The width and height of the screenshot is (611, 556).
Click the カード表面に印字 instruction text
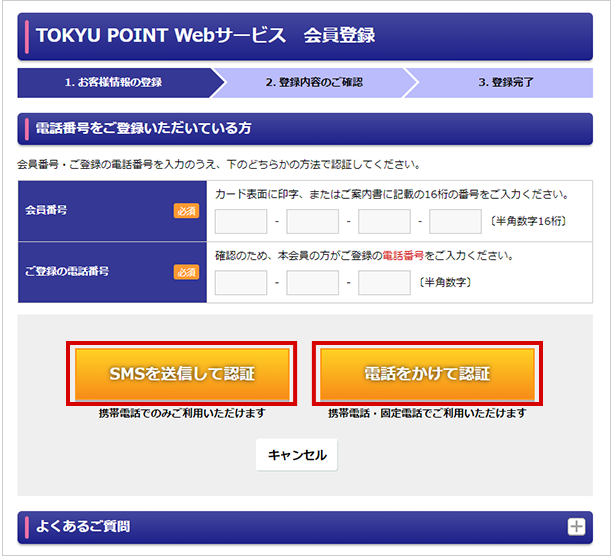tap(392, 194)
